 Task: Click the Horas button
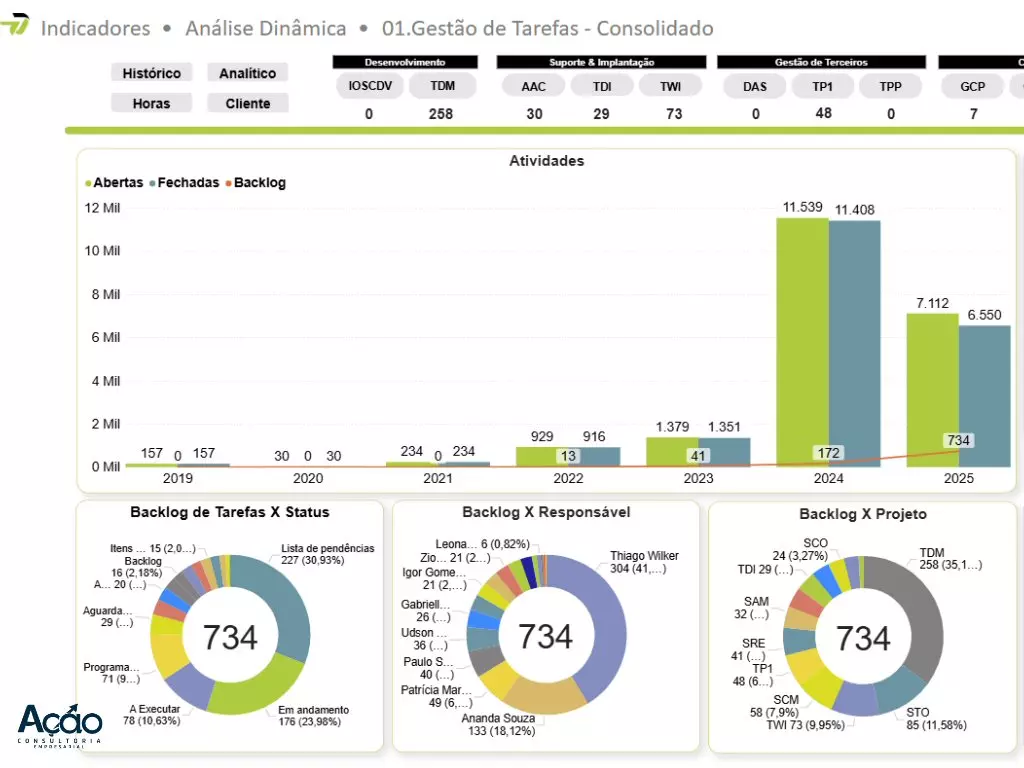click(x=152, y=103)
